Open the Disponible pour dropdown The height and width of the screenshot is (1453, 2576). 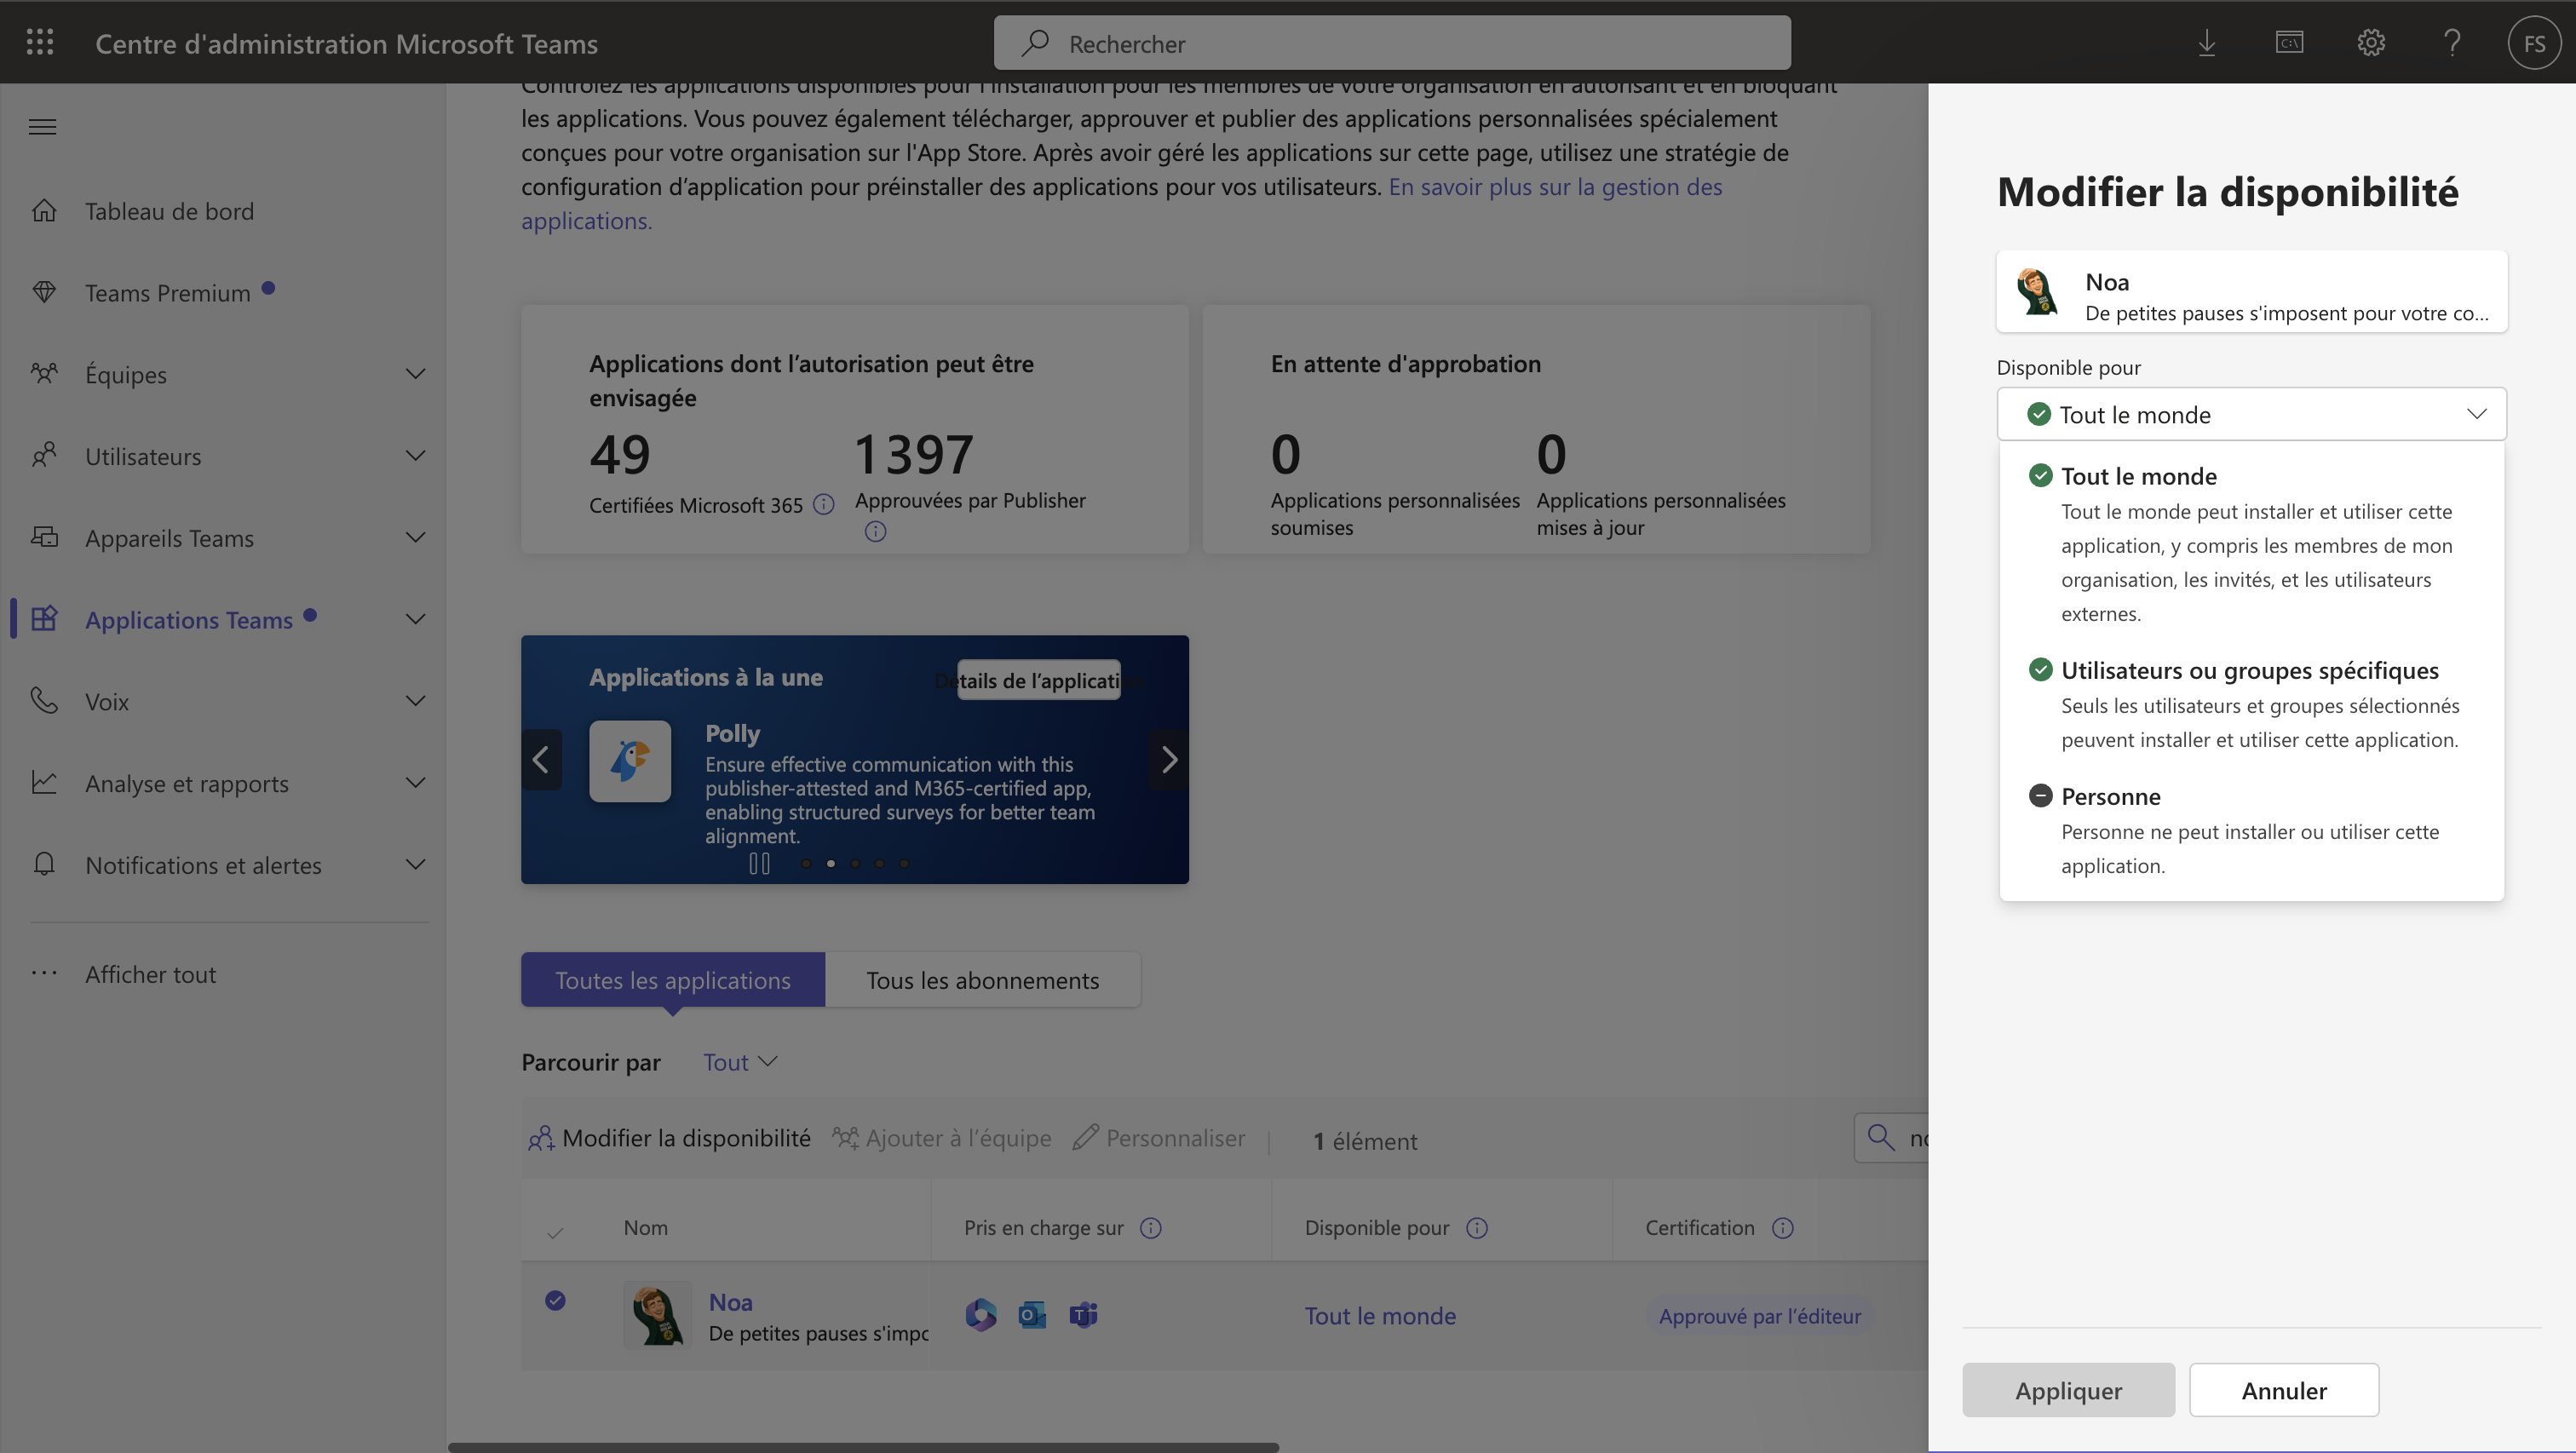(2251, 414)
